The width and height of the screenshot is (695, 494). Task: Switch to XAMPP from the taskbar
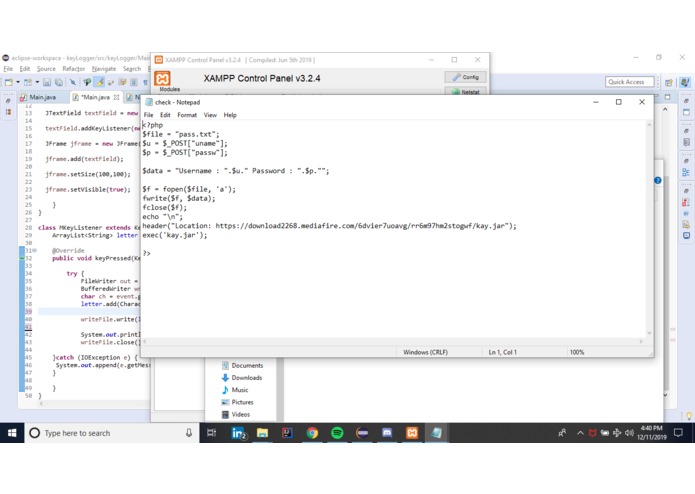(x=412, y=433)
